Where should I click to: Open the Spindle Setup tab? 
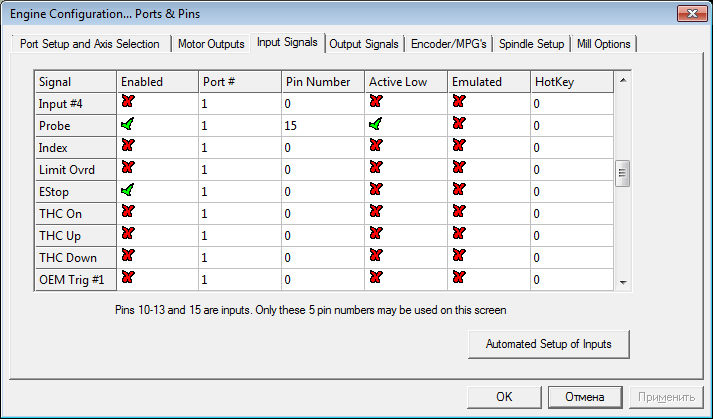click(531, 44)
